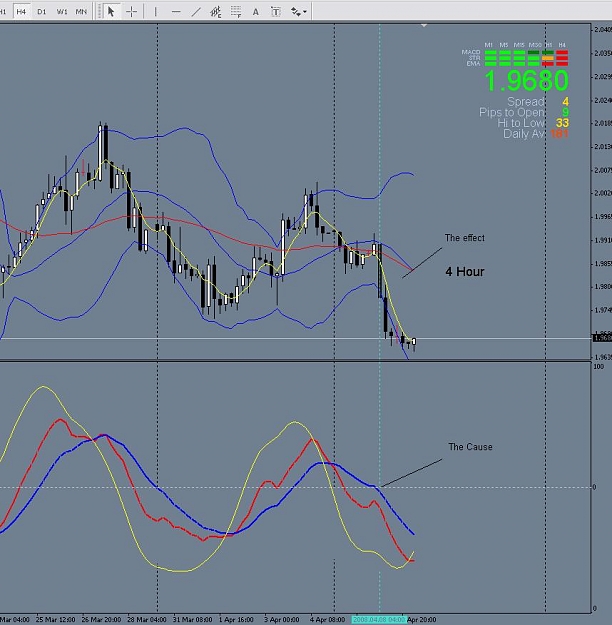Click 'The Cause' annotation text
The image size is (612, 625).
[x=470, y=447]
